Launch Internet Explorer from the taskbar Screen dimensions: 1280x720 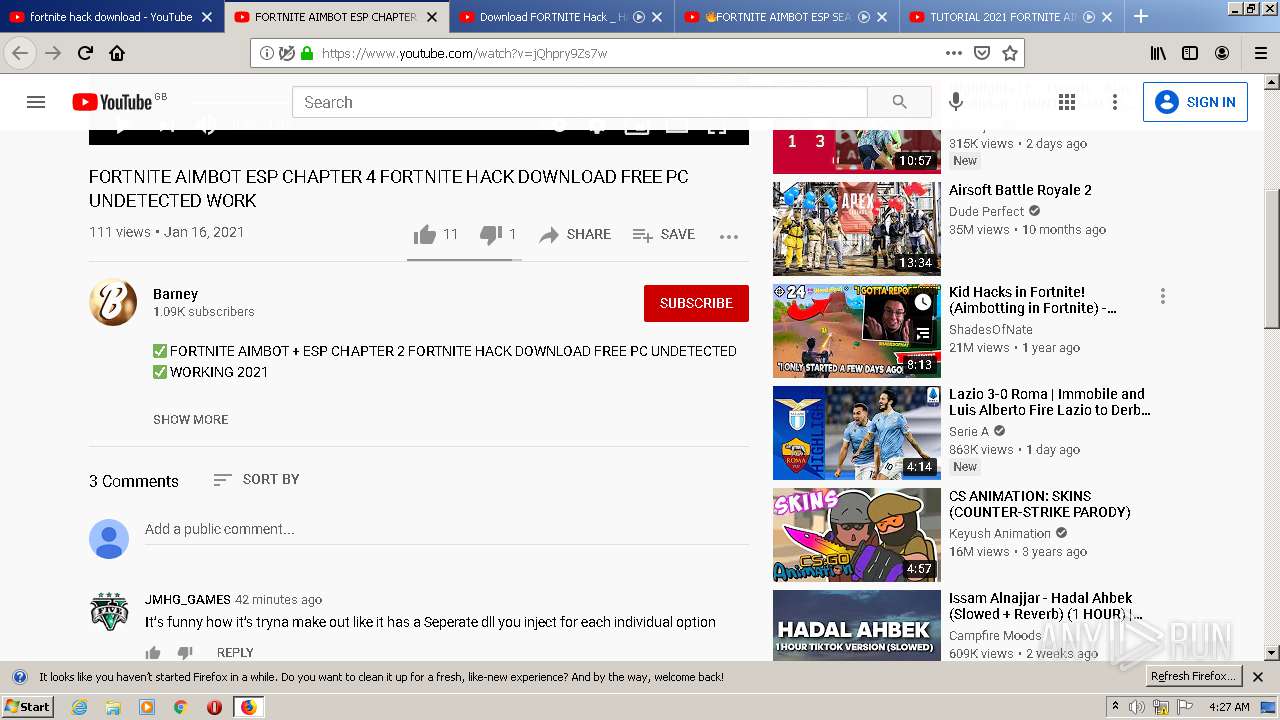coord(80,707)
